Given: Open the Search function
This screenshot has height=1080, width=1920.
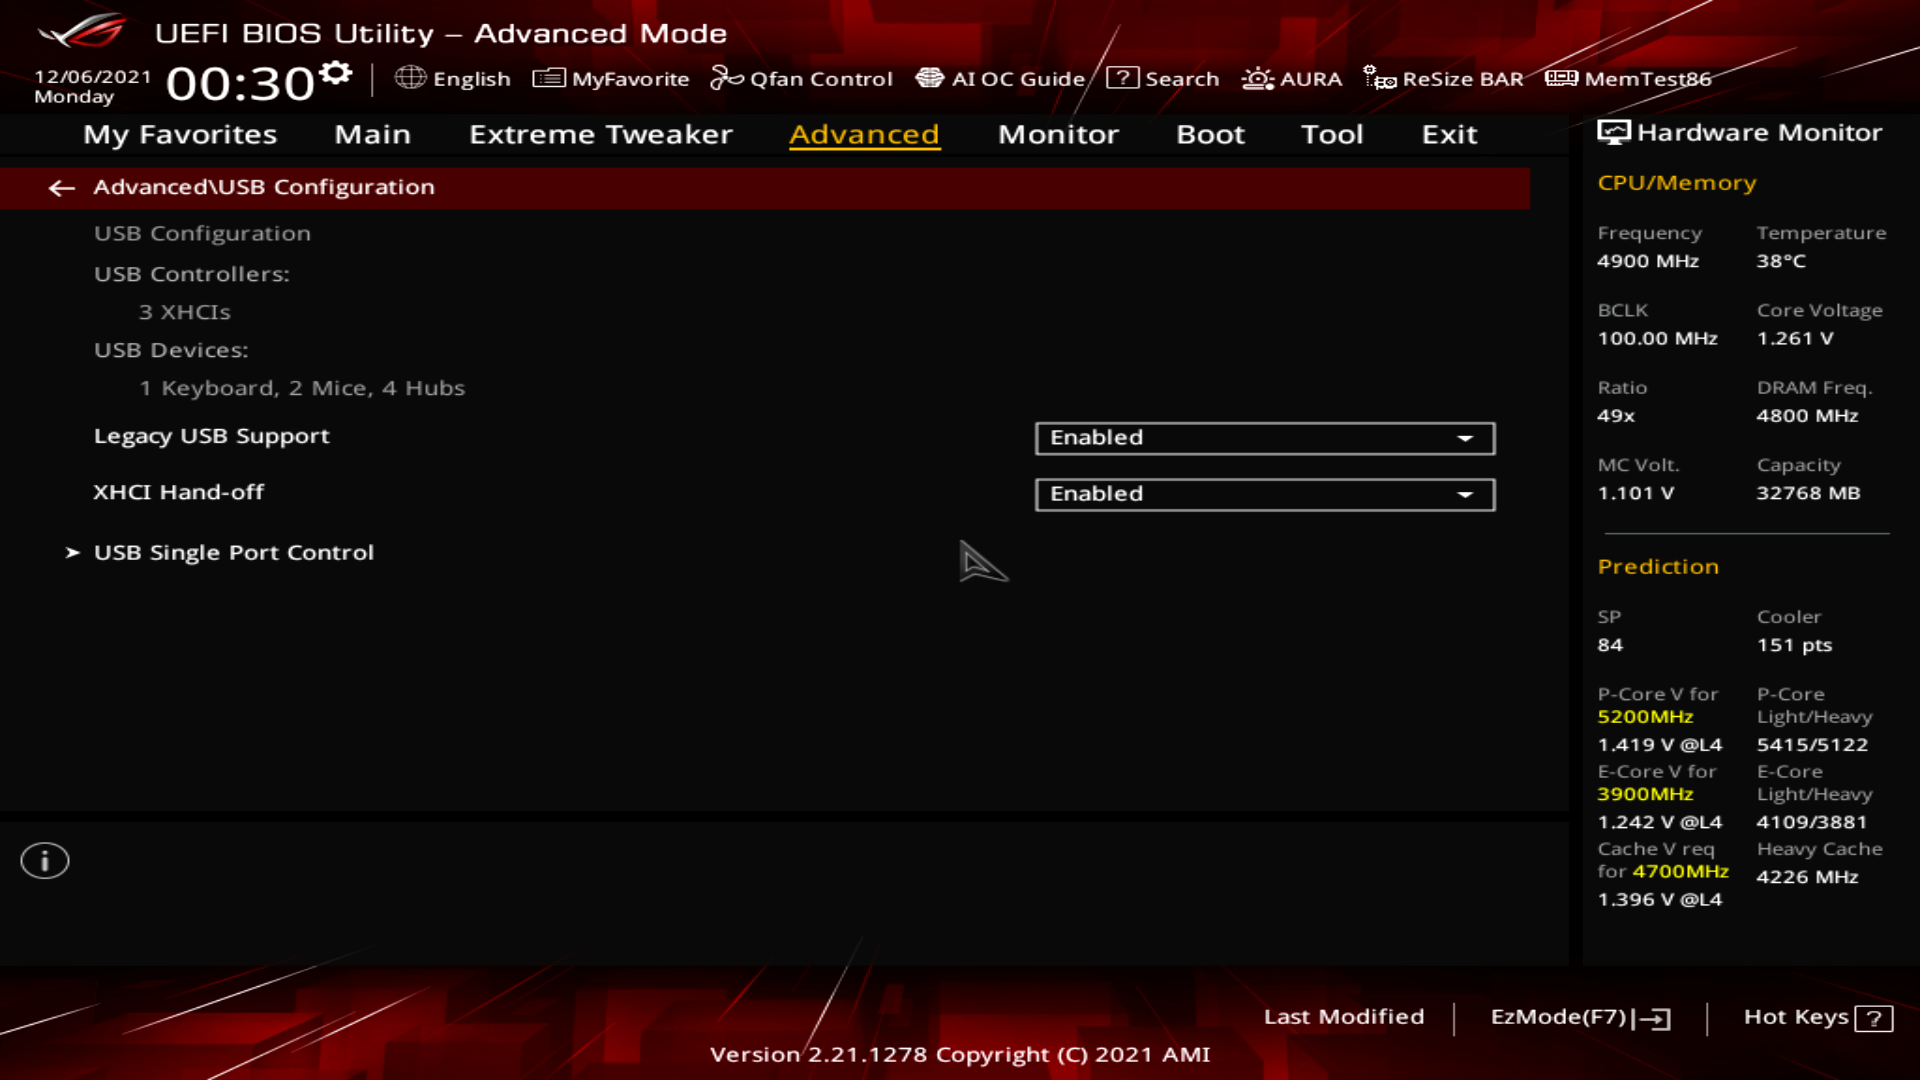Looking at the screenshot, I should point(1163,78).
